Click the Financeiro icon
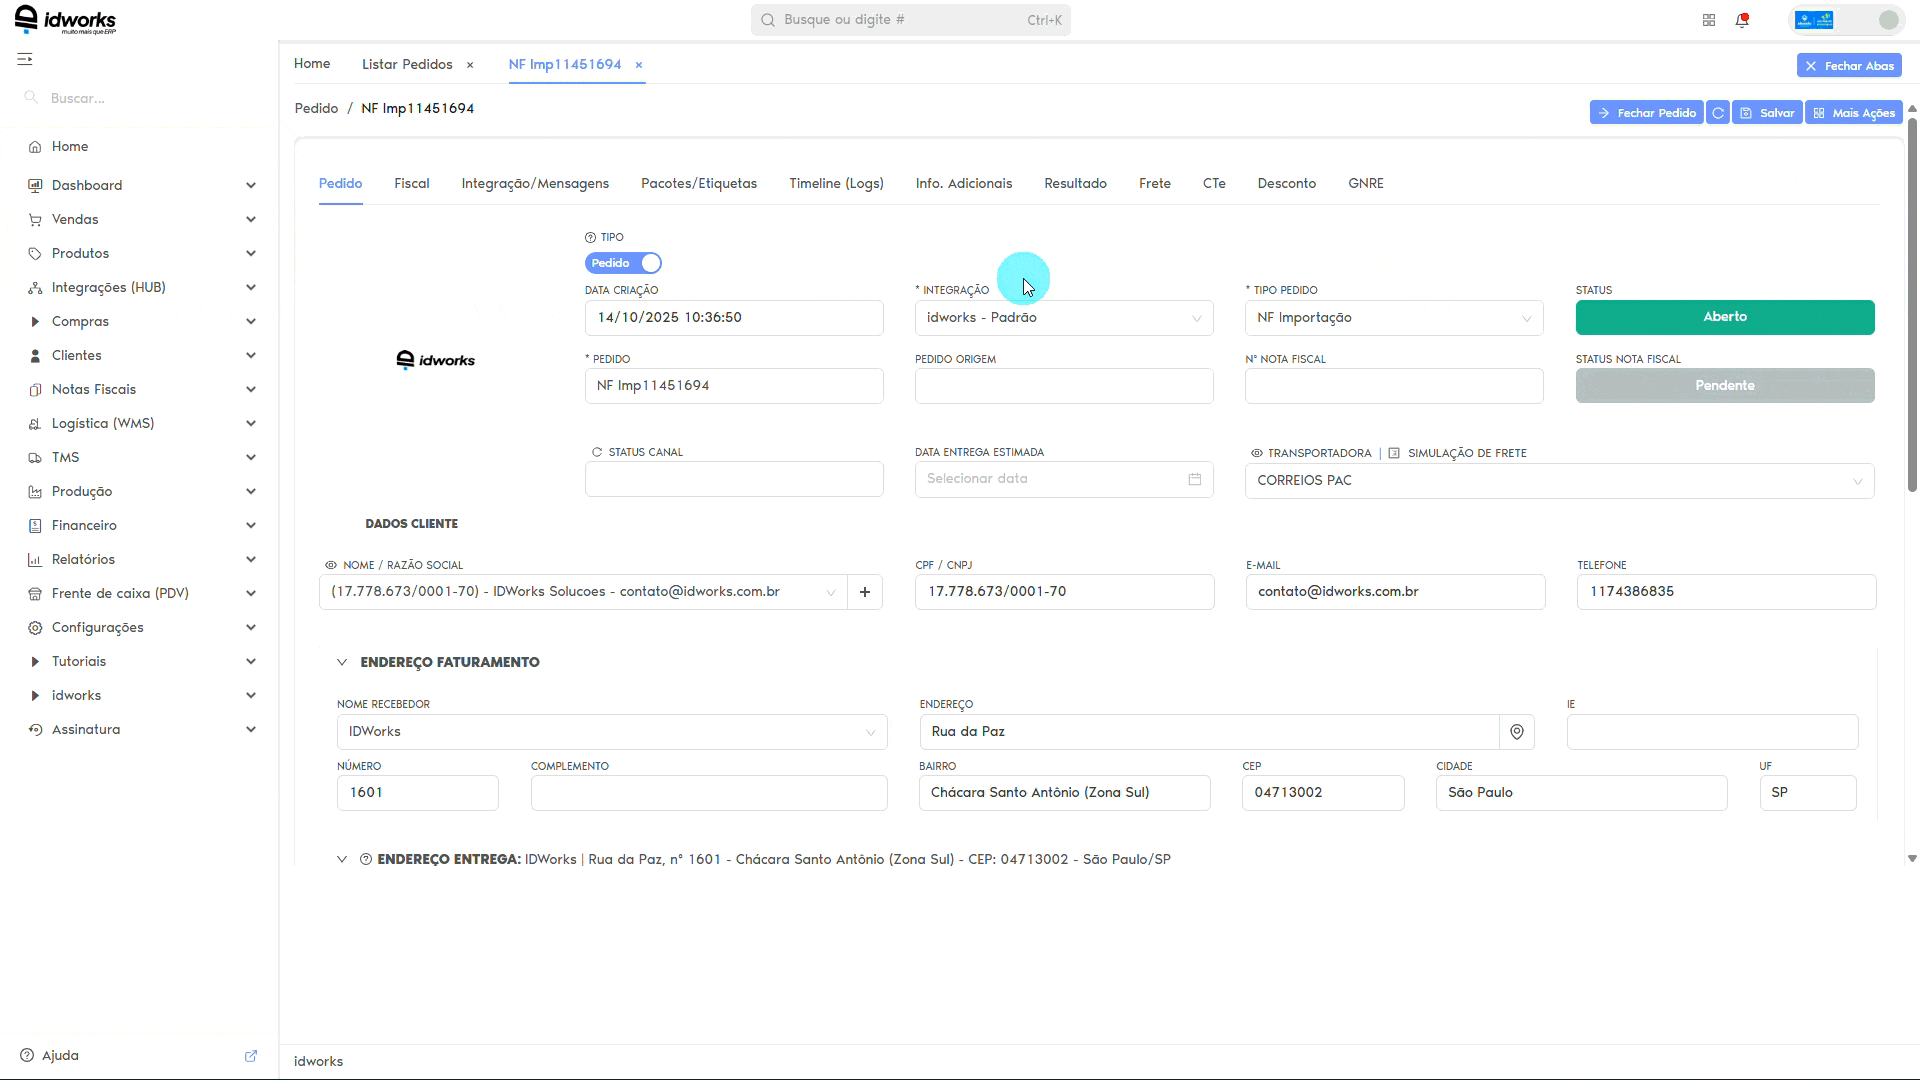 coord(35,526)
